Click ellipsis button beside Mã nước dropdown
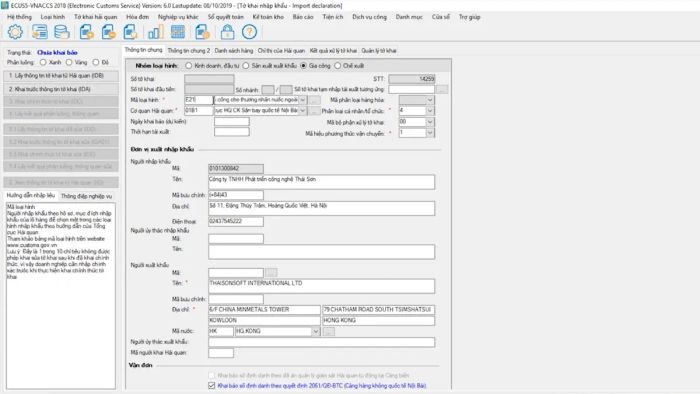This screenshot has width=700, height=394. point(329,332)
